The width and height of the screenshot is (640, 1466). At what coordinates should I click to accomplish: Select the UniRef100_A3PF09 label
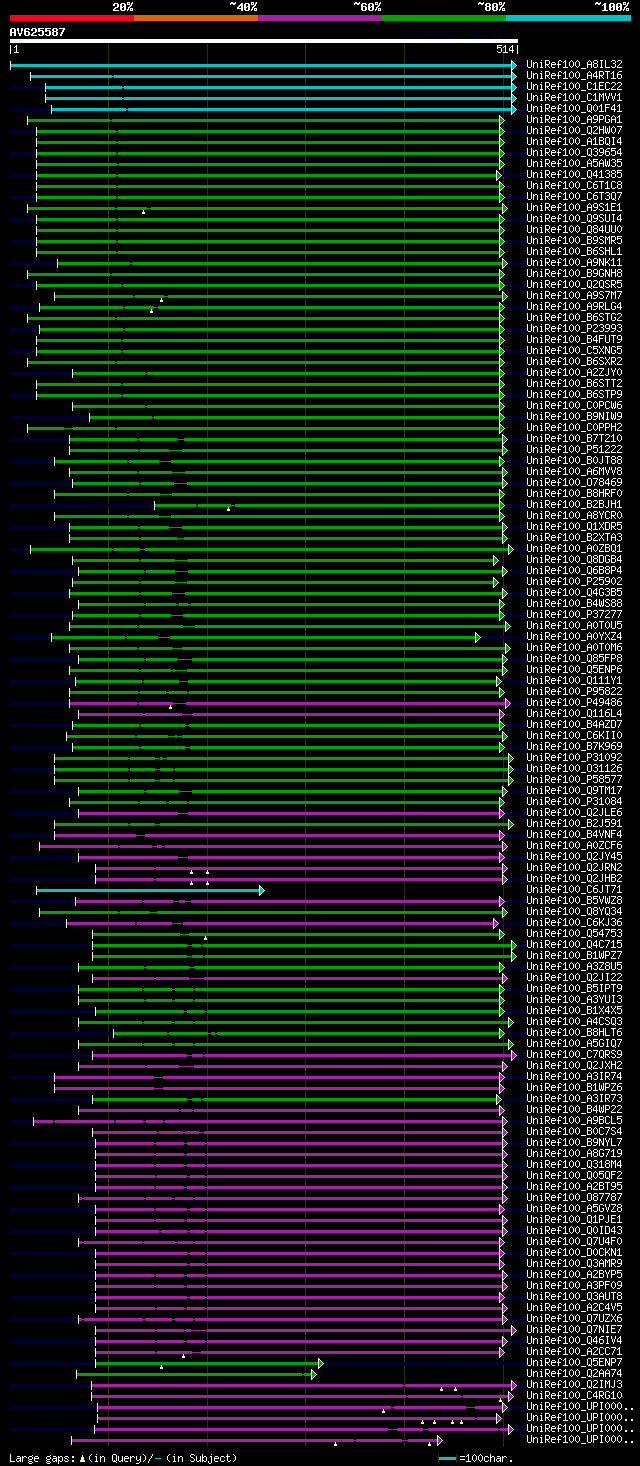(x=574, y=1285)
